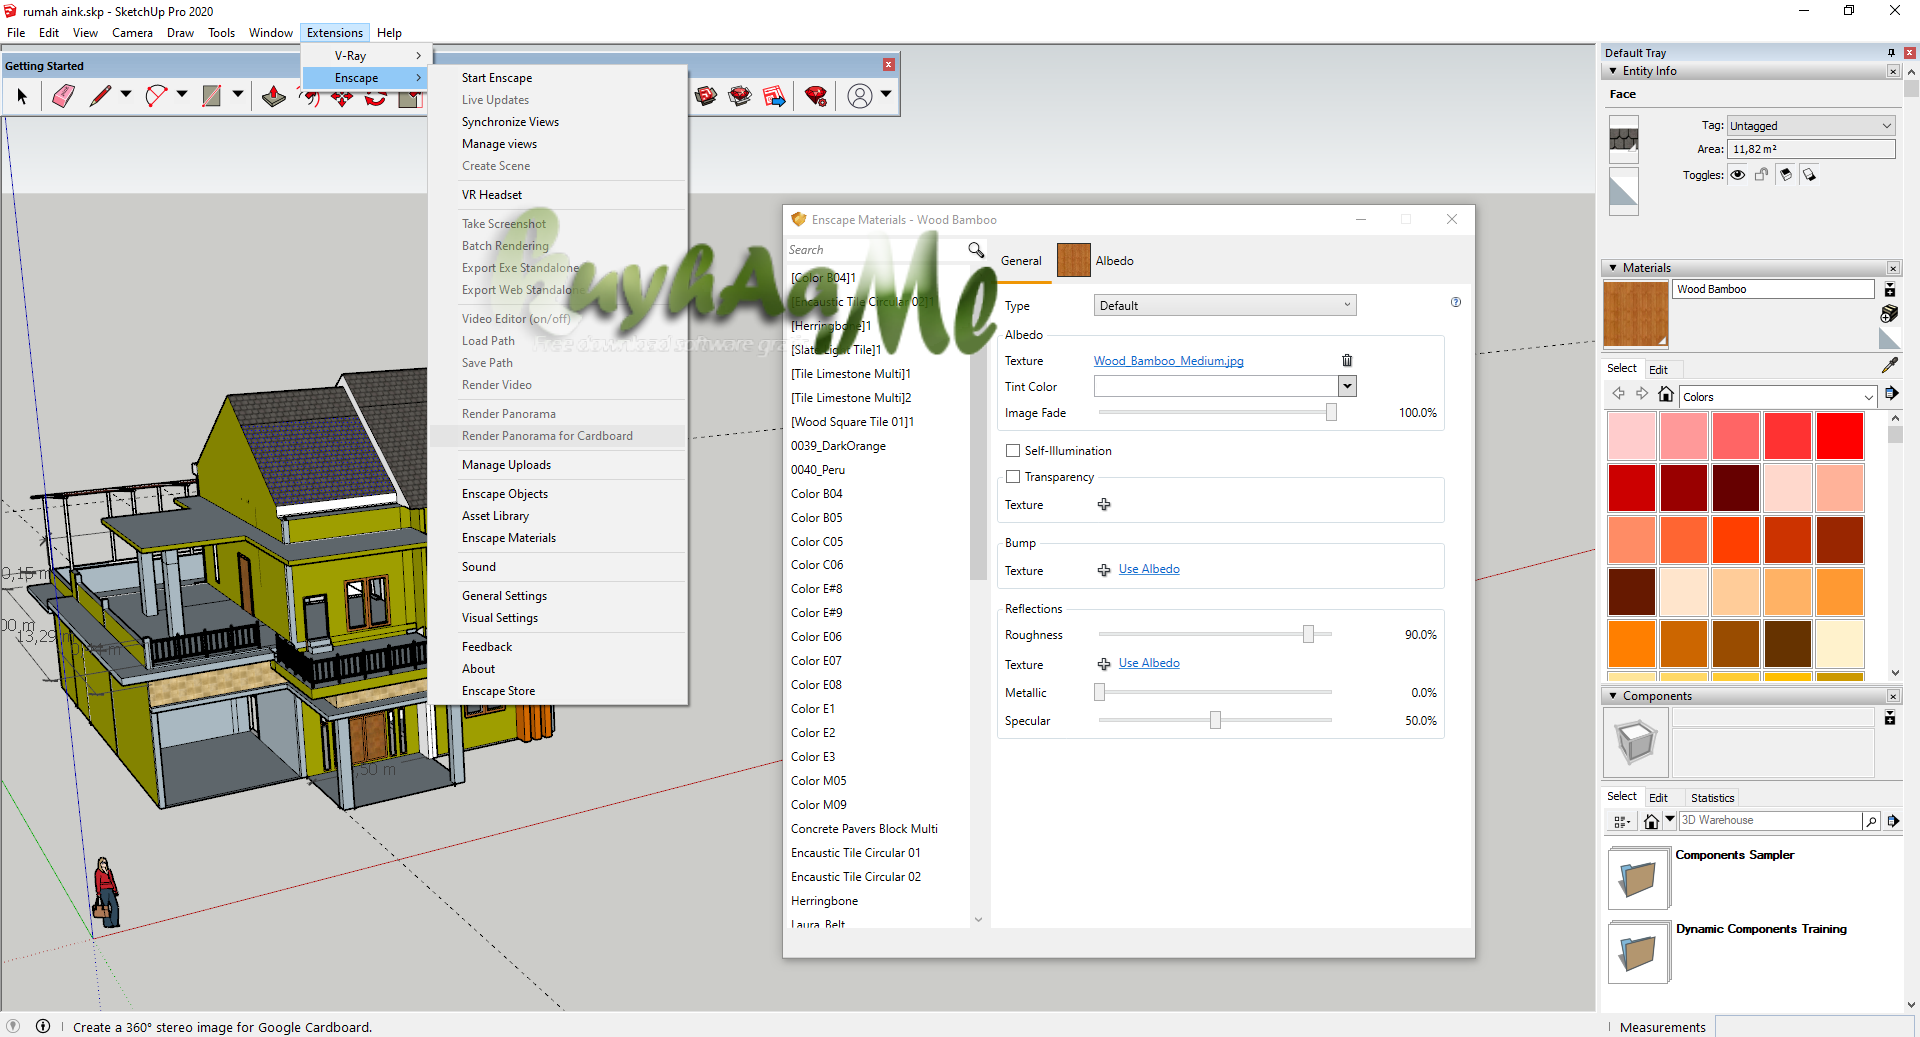Open the Tag dropdown showing Untagged
This screenshot has height=1037, width=1920.
click(x=1811, y=126)
